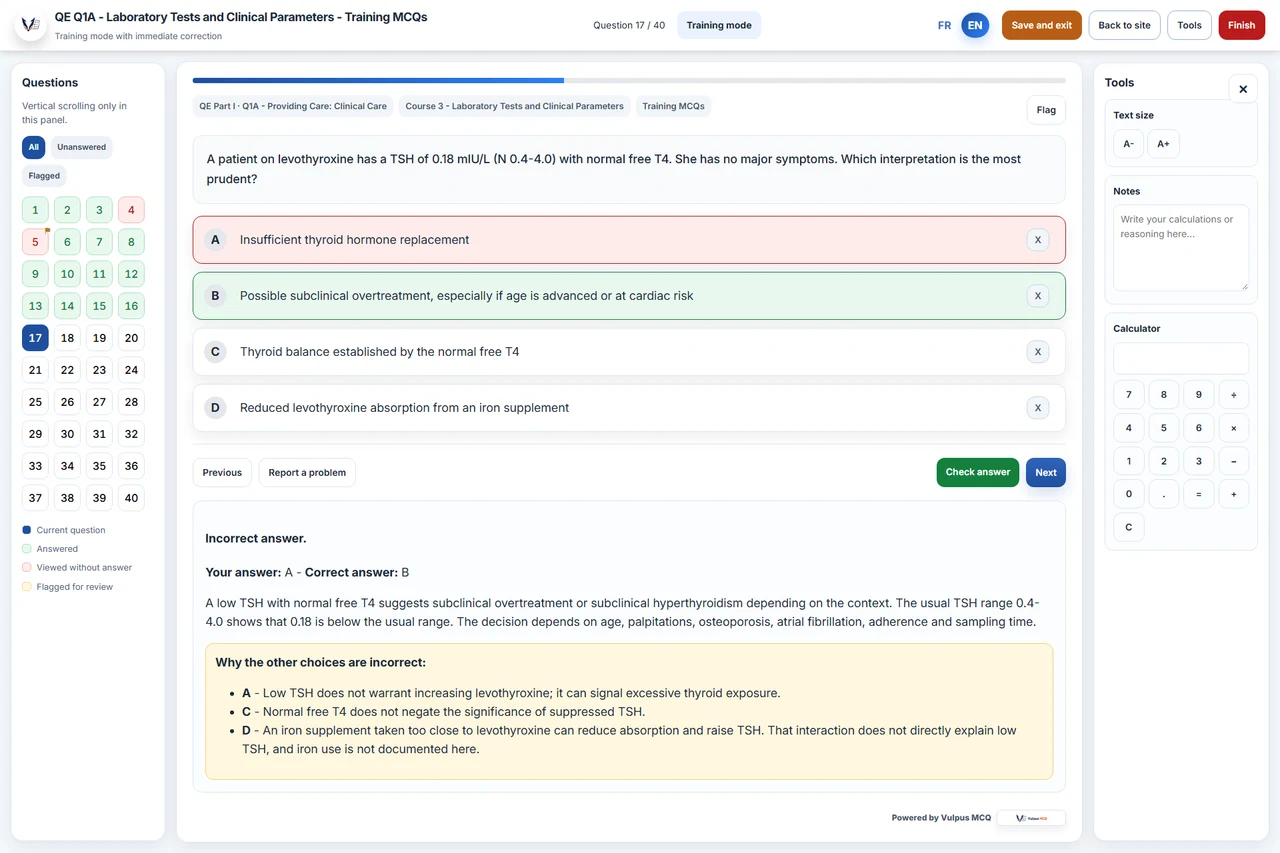
Task: Click the red Finish button
Action: (x=1241, y=25)
